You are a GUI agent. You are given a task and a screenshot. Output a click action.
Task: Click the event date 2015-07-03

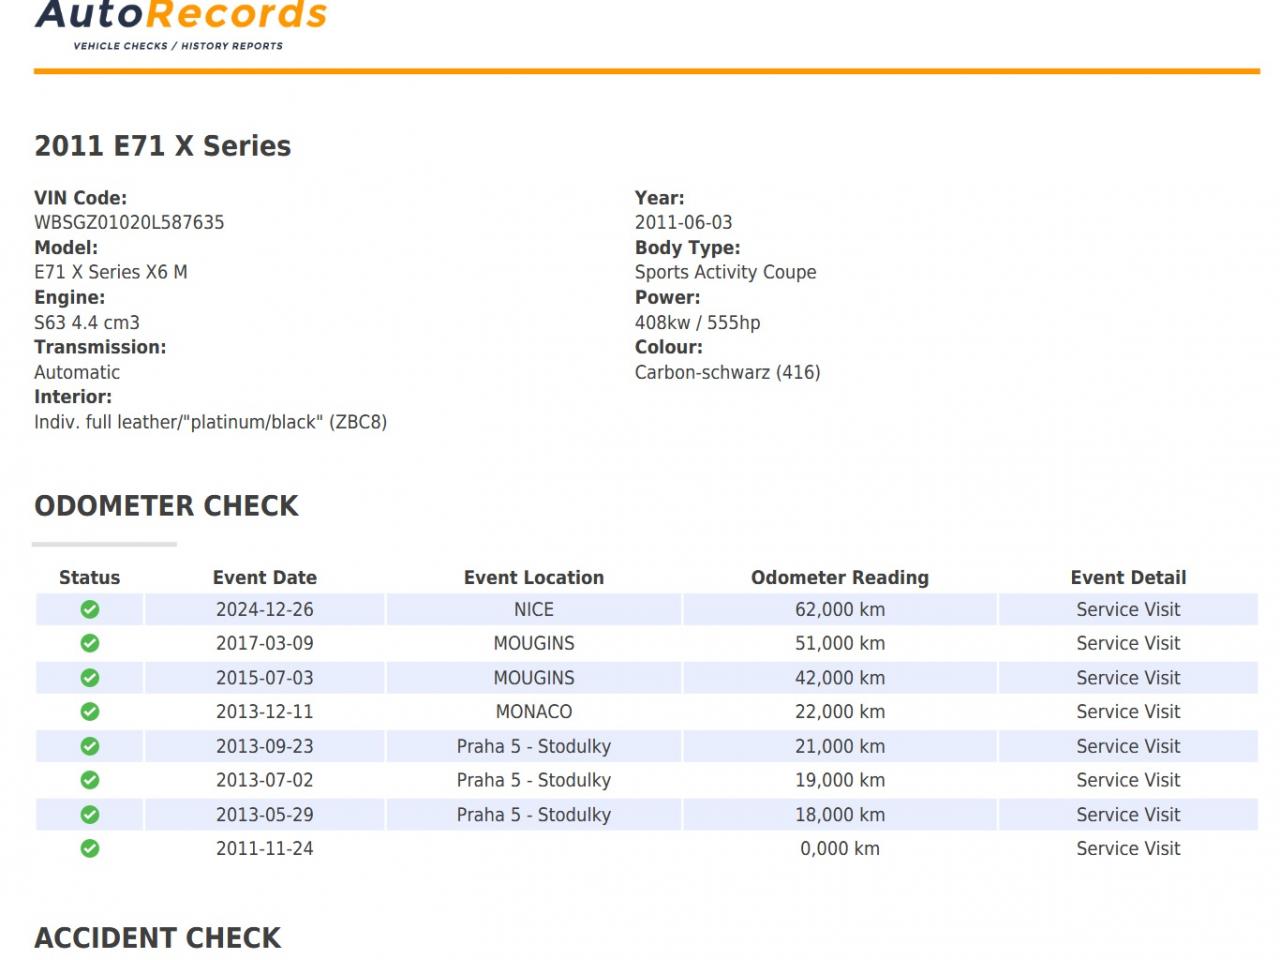pyautogui.click(x=265, y=678)
